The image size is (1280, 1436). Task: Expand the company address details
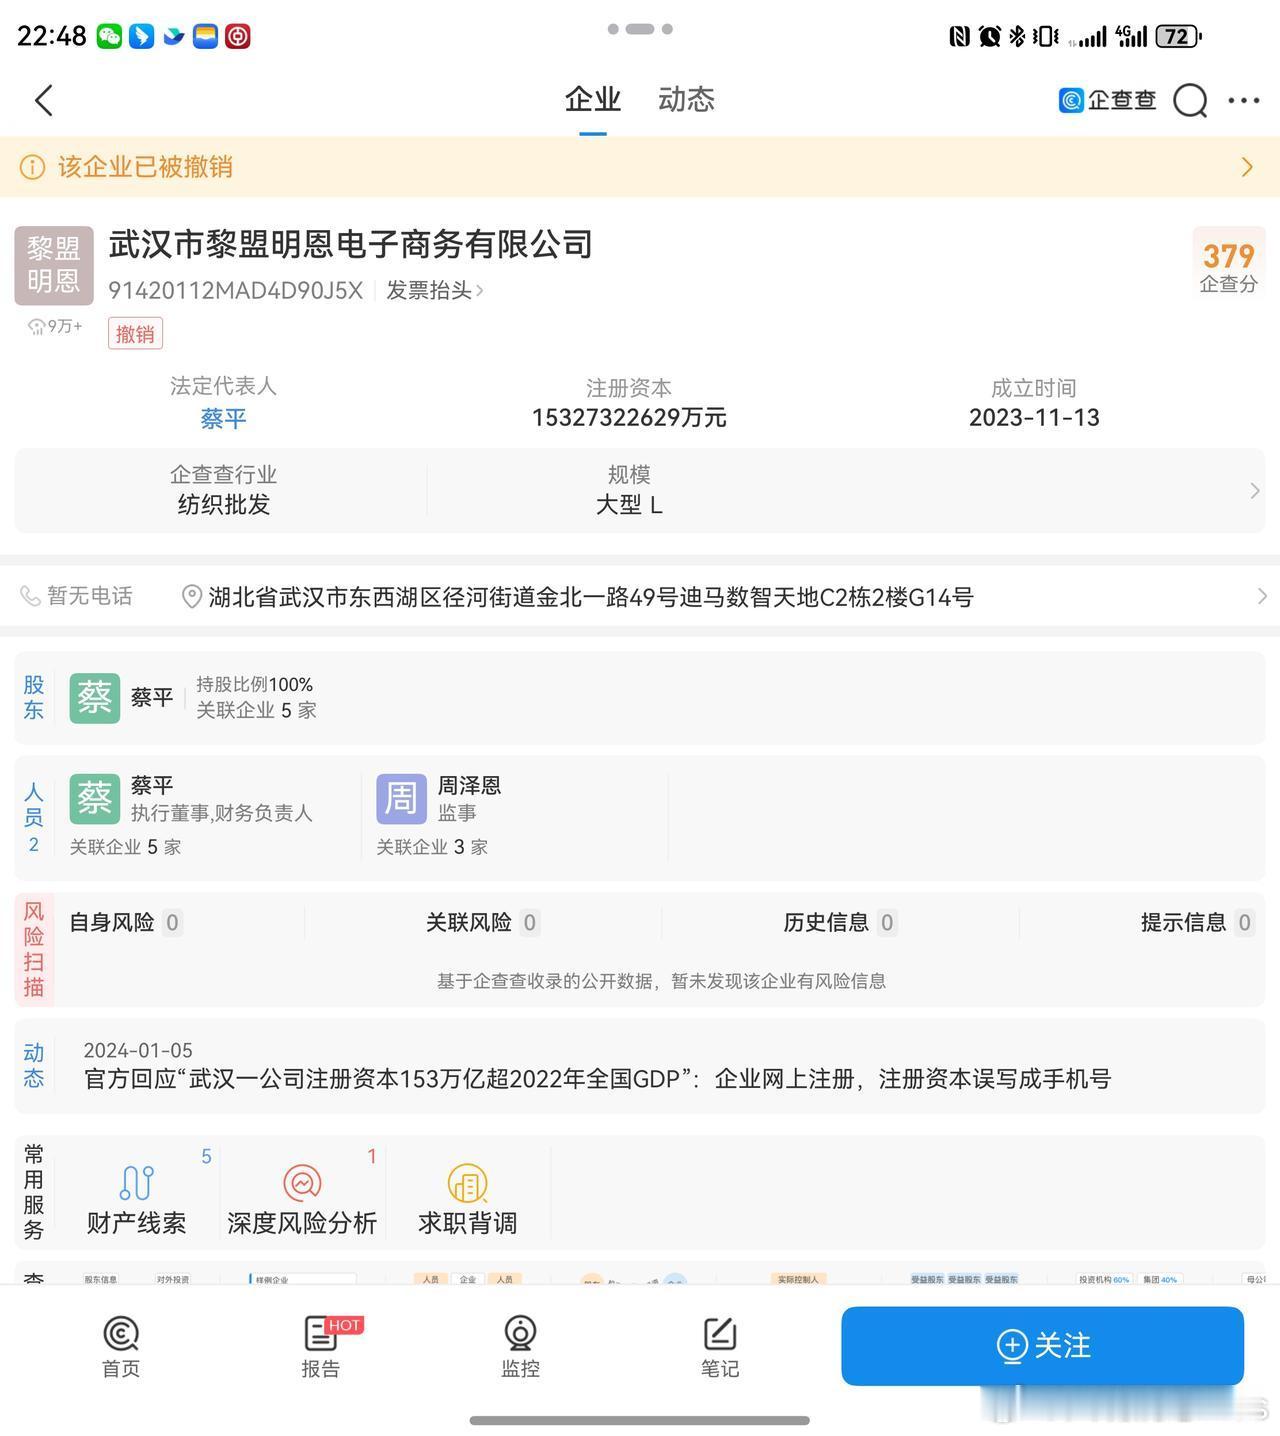(x=1262, y=597)
